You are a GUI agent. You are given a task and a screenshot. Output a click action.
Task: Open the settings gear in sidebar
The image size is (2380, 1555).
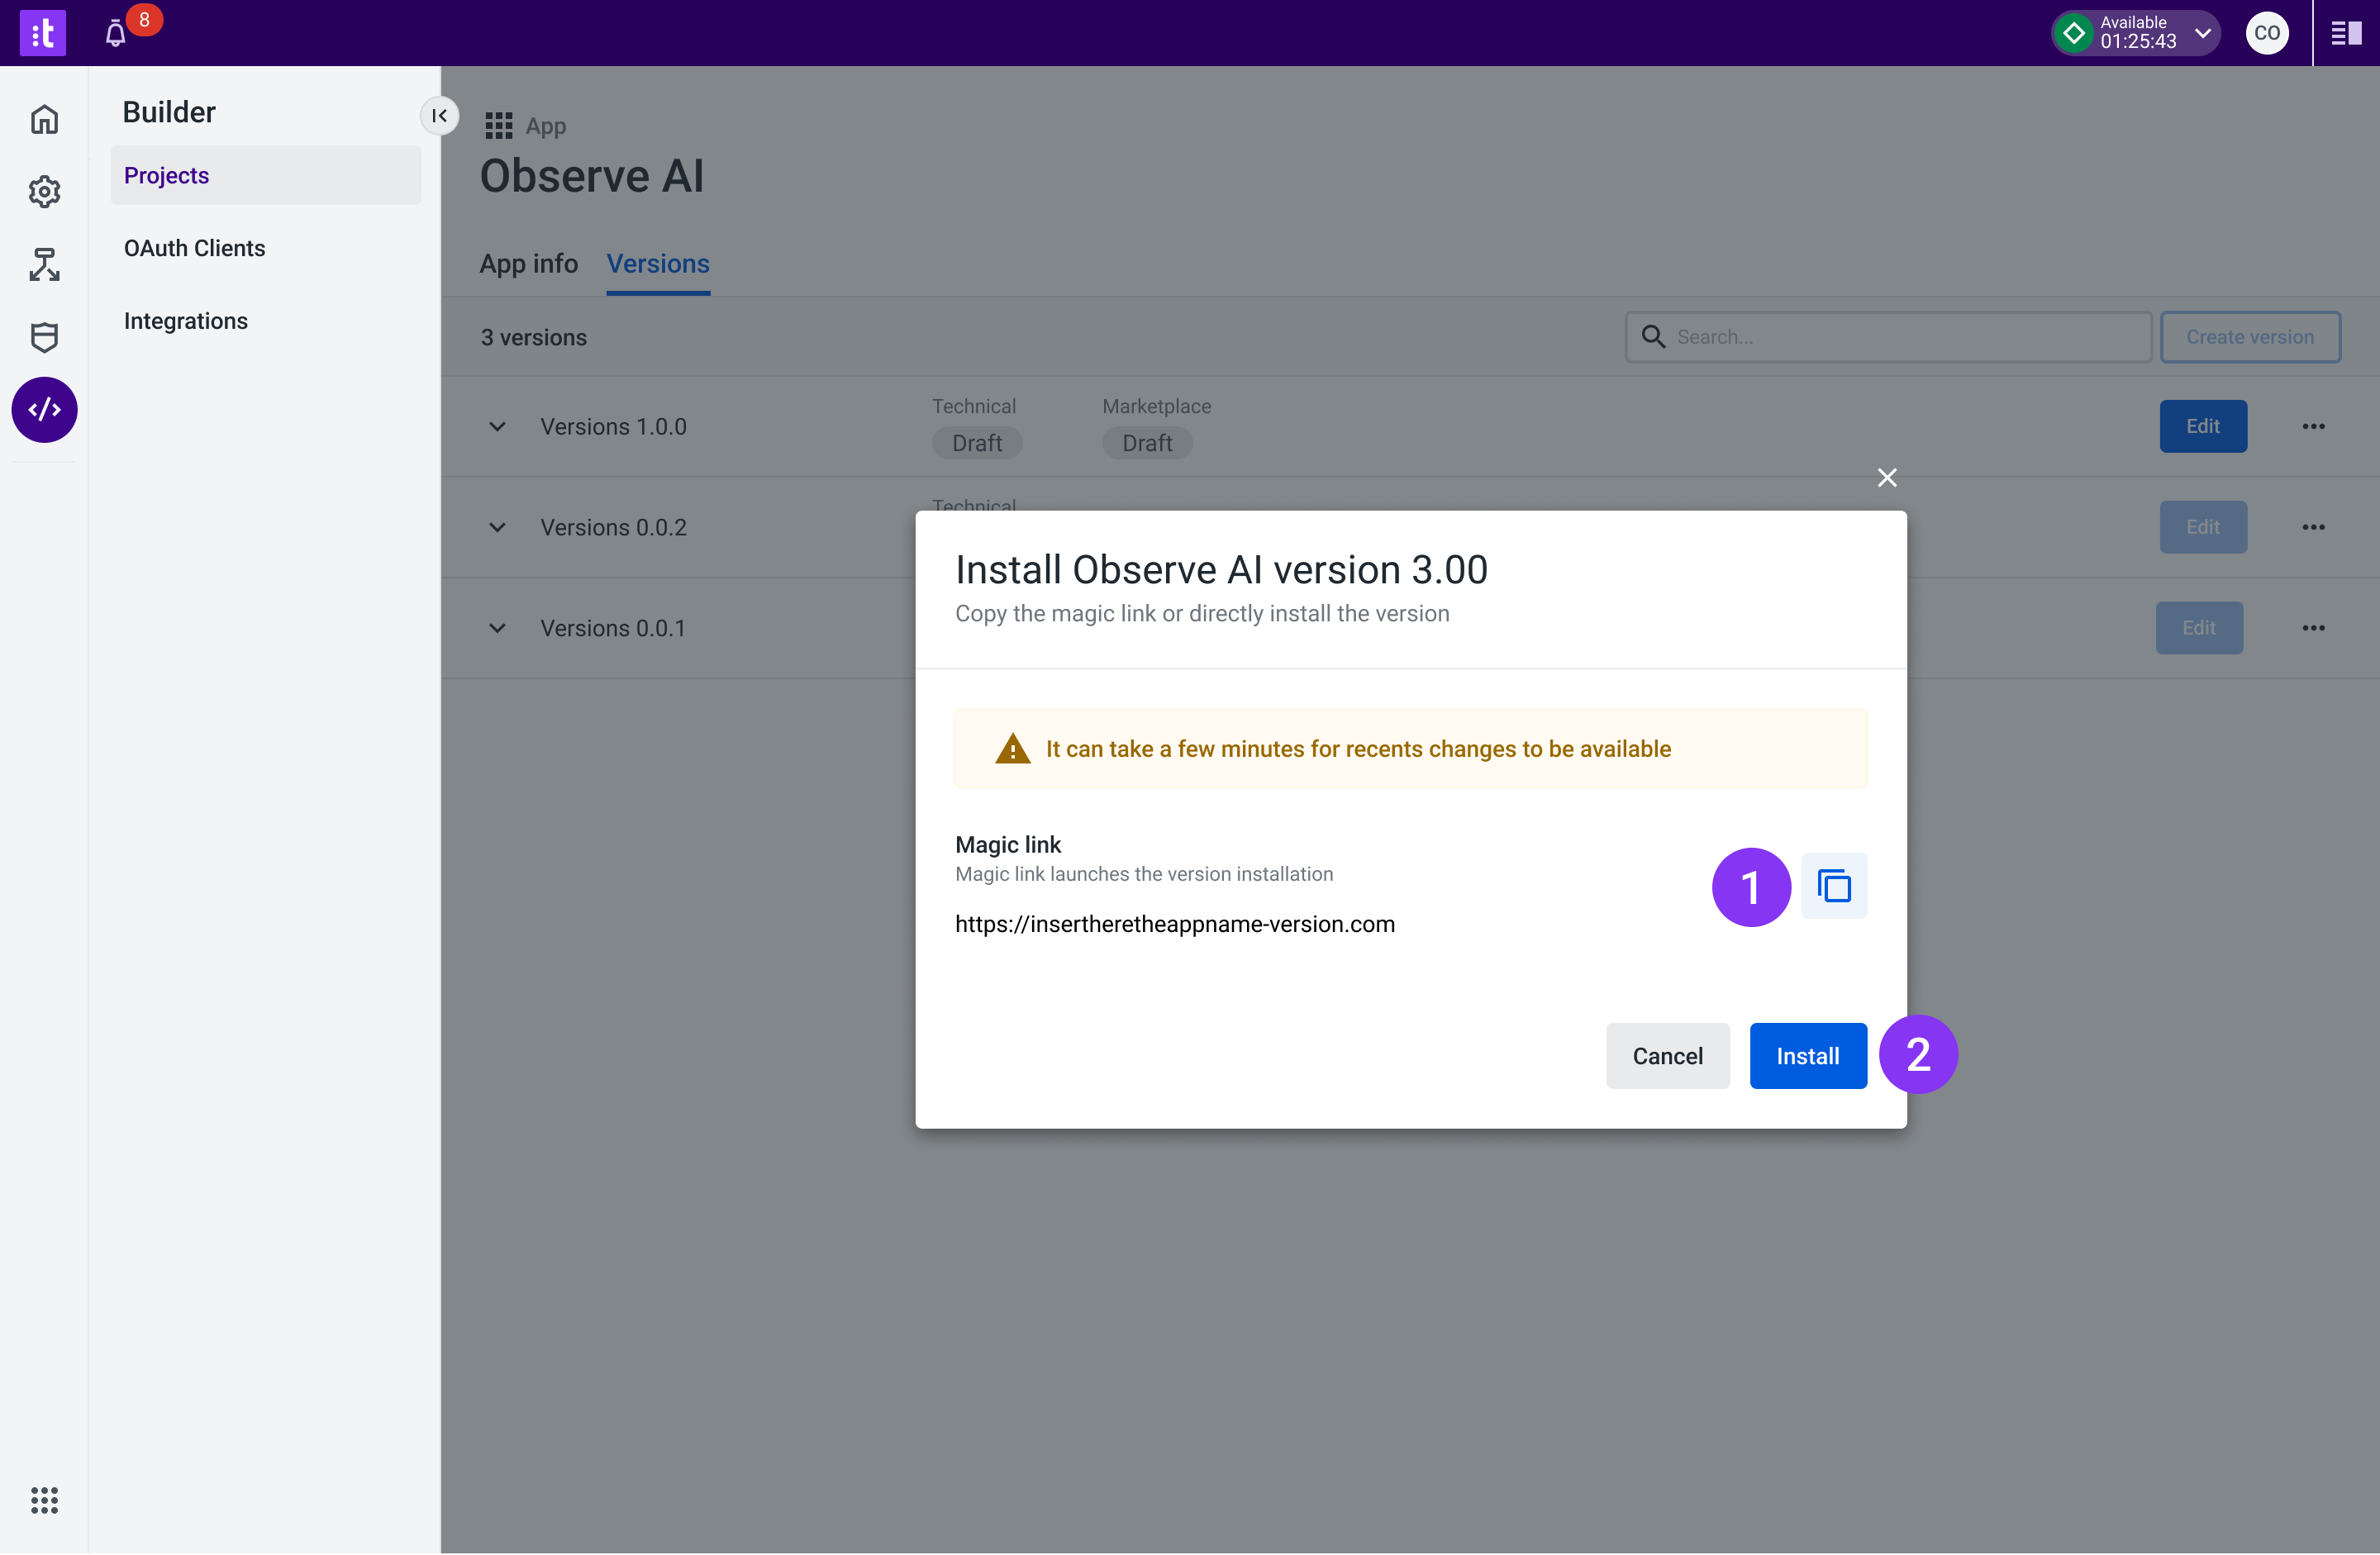(x=44, y=192)
